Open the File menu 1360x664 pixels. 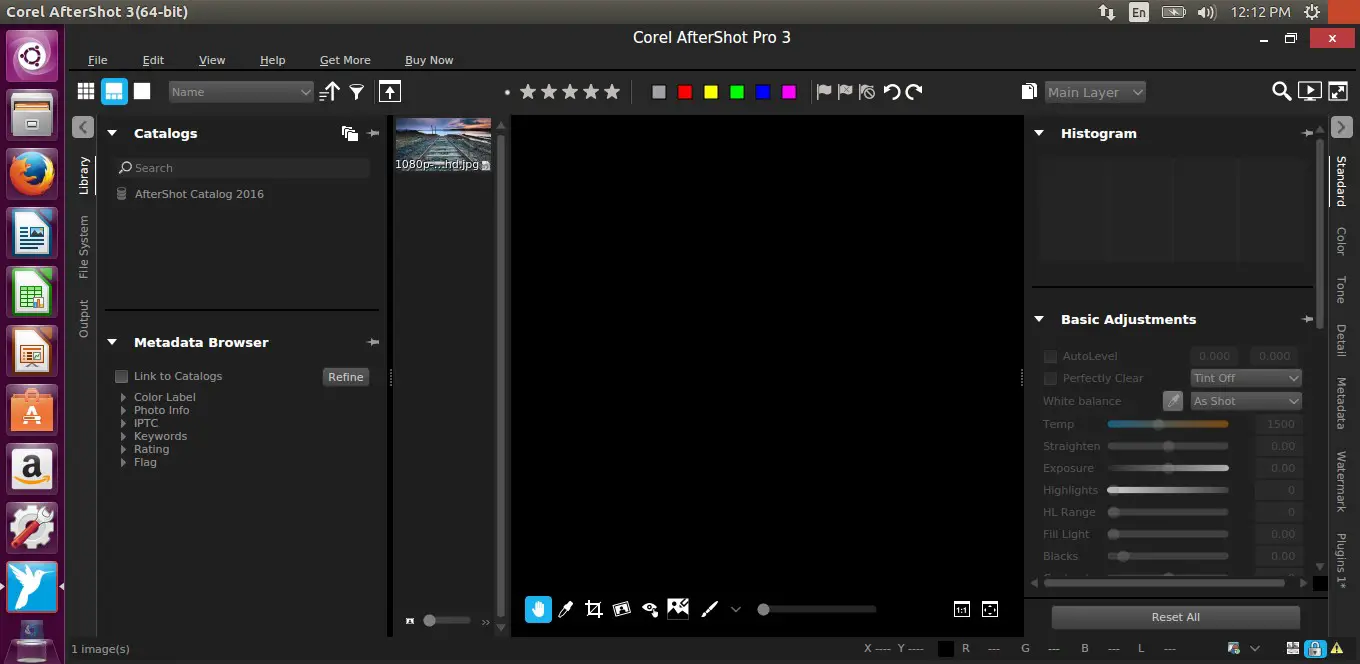(97, 60)
